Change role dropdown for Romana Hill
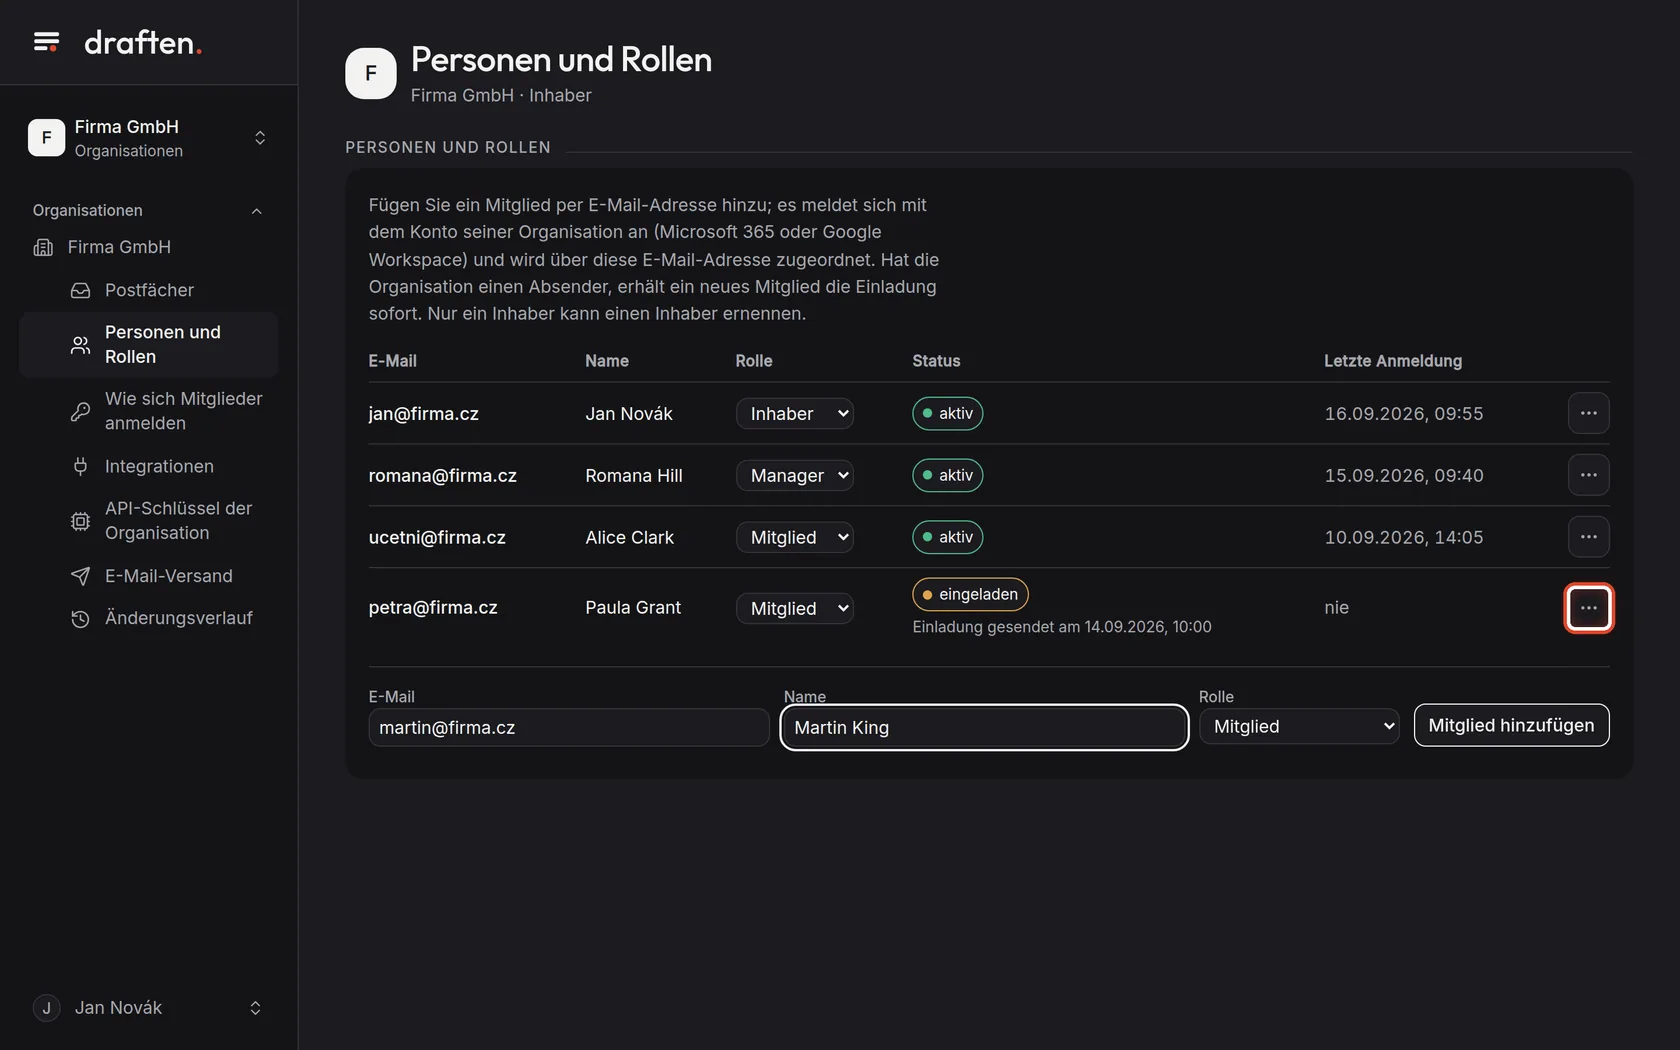1680x1050 pixels. click(795, 476)
